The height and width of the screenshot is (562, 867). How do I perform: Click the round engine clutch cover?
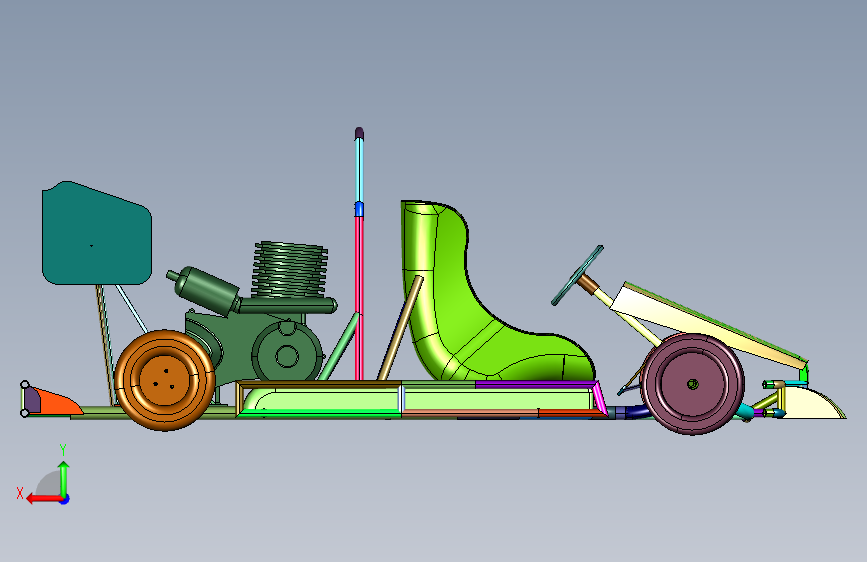(x=287, y=356)
